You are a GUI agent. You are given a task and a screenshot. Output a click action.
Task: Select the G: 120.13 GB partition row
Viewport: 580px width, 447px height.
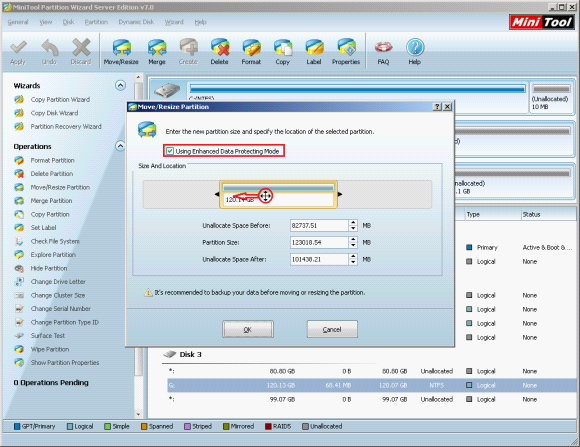coord(371,385)
